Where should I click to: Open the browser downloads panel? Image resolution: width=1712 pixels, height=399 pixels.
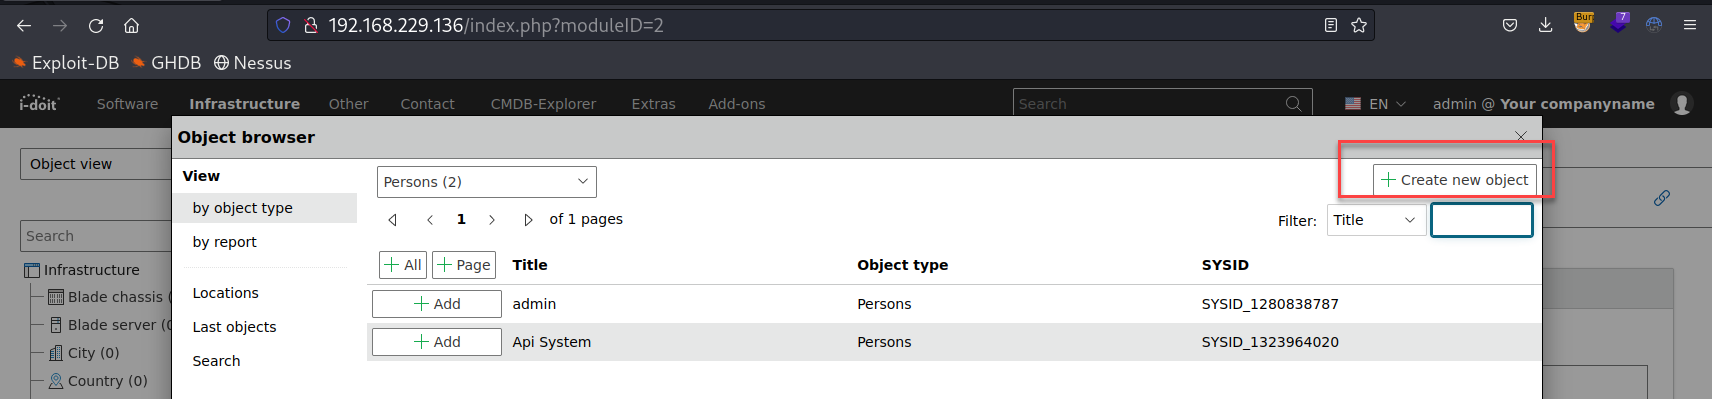(1546, 25)
